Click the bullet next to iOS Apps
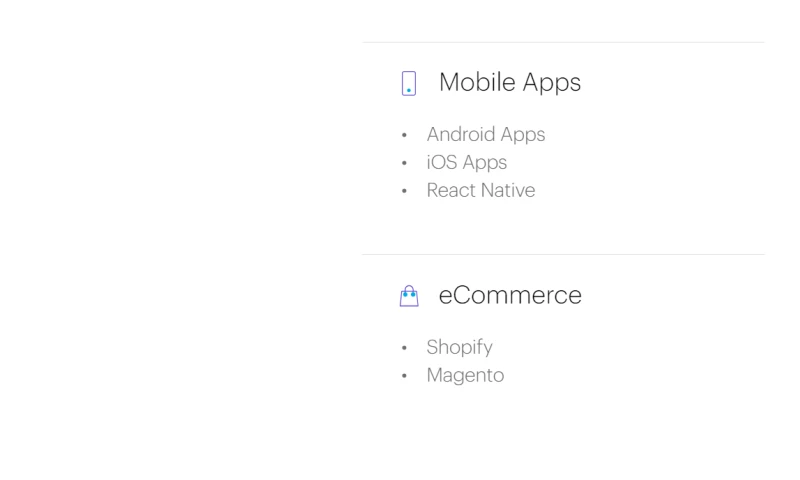The image size is (800, 480). coord(404,163)
